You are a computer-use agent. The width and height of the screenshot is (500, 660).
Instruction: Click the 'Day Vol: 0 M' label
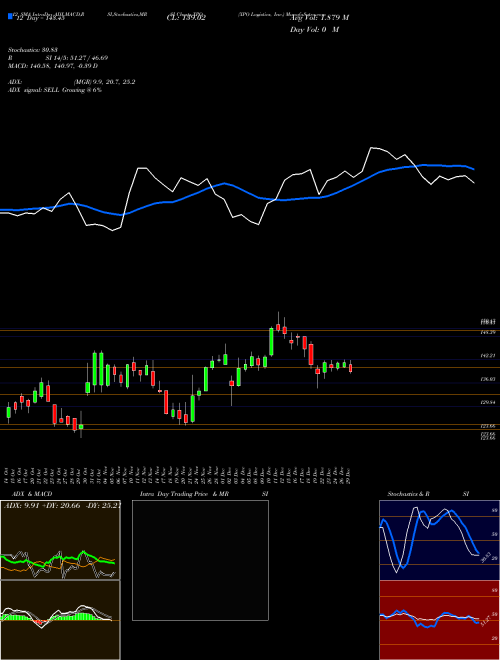(314, 30)
